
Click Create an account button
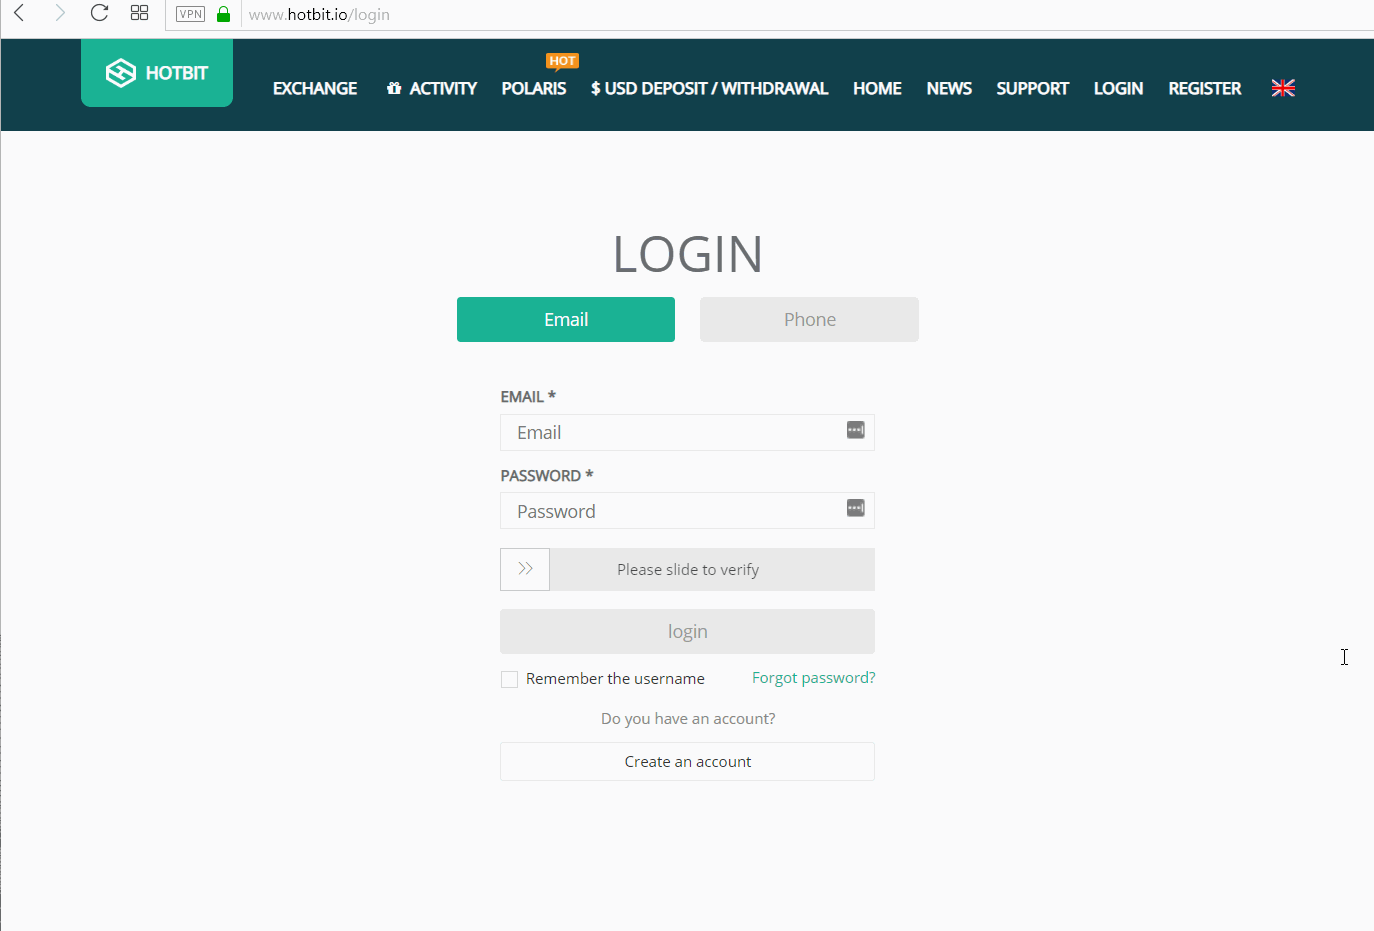(x=688, y=762)
